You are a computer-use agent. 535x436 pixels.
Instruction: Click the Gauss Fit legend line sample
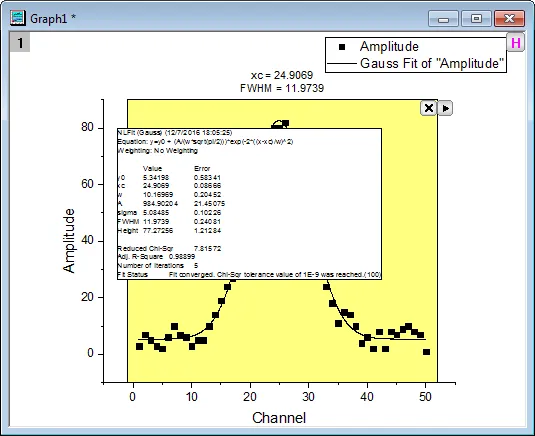pos(342,63)
